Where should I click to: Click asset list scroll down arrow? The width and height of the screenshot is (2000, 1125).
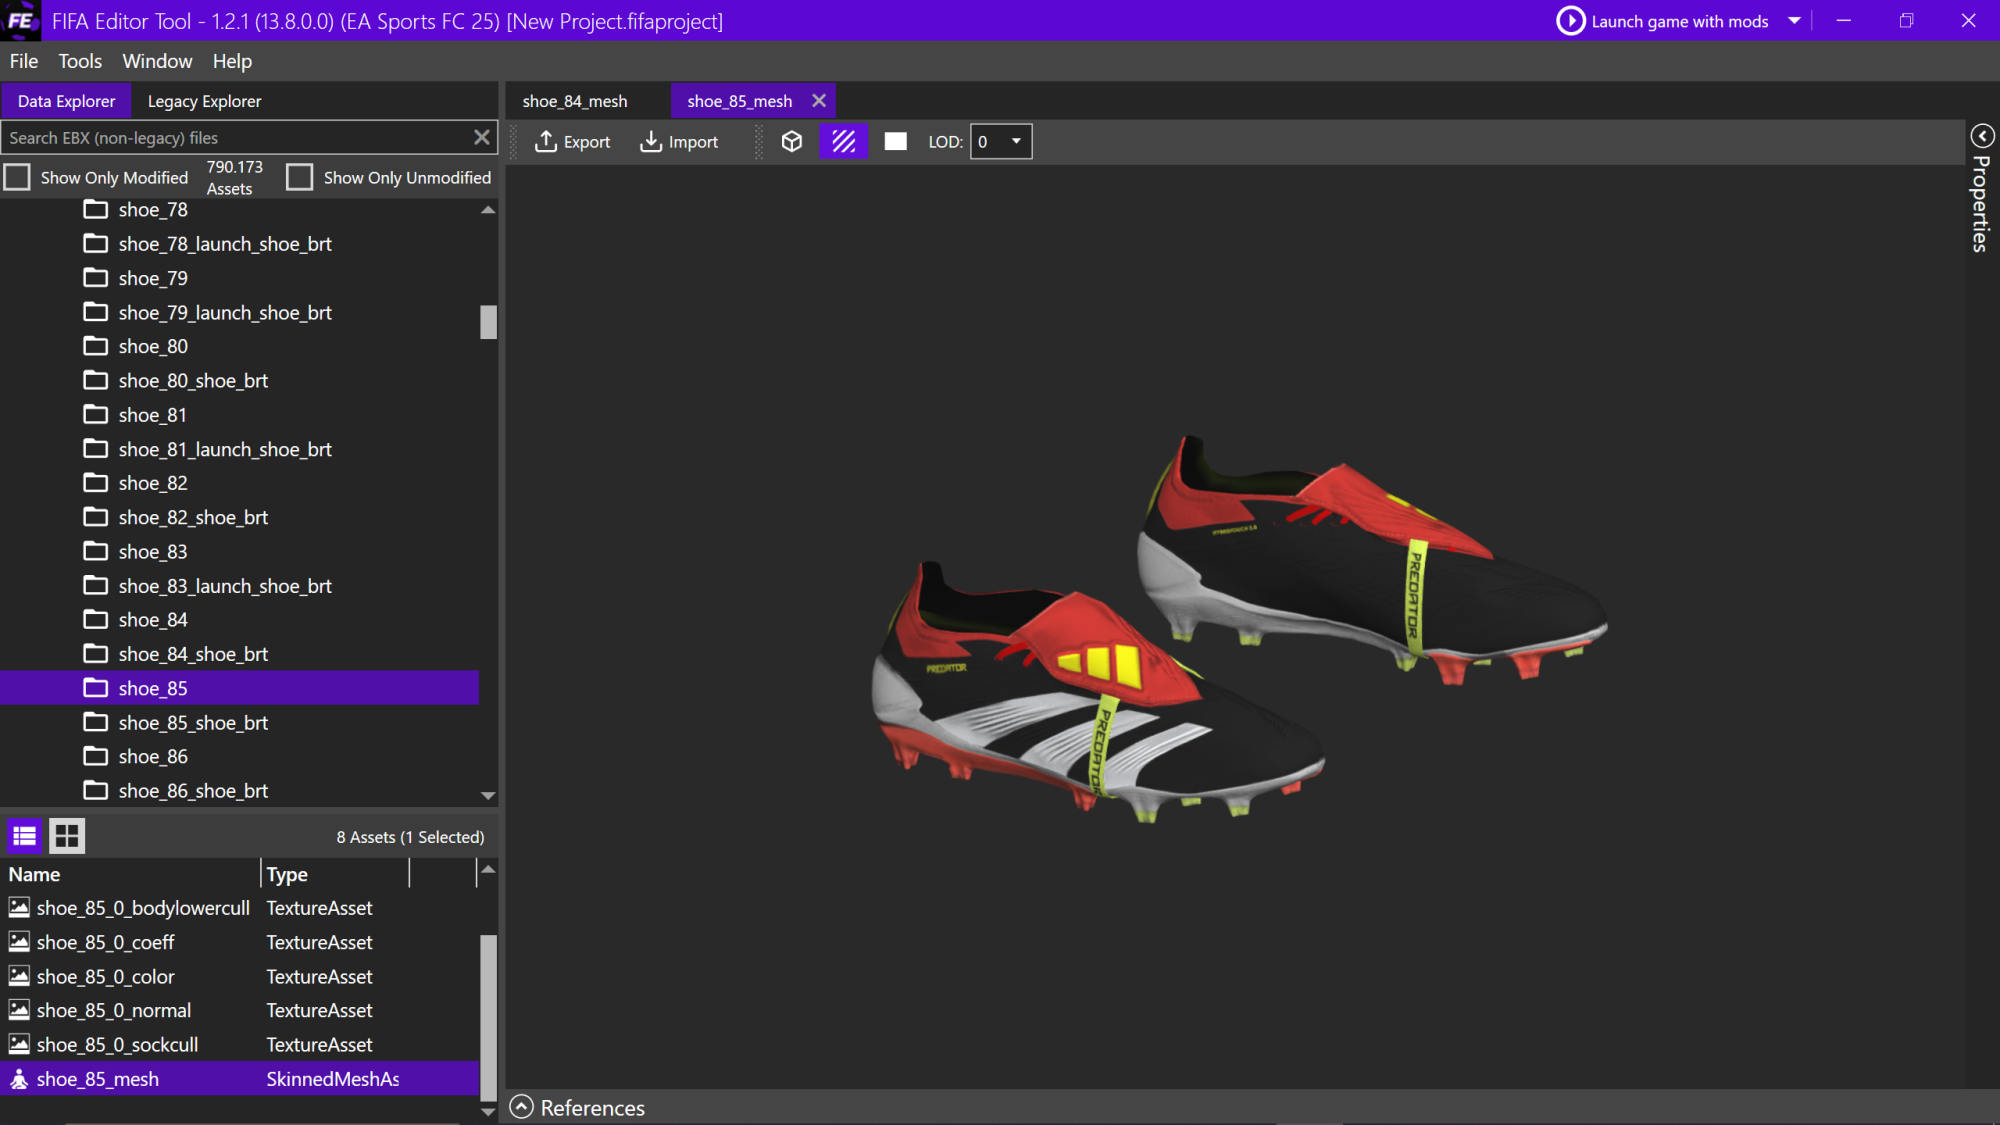(x=488, y=1111)
